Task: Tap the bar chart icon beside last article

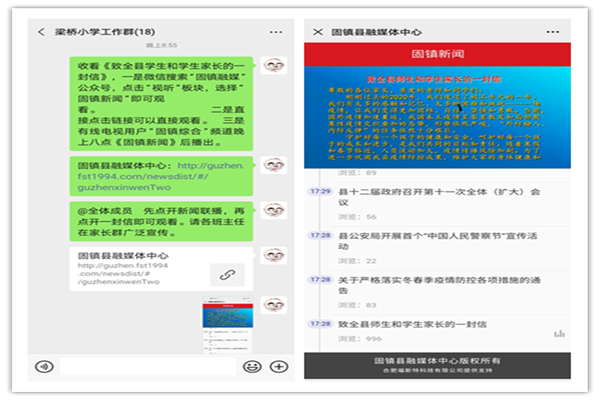Action: pyautogui.click(x=559, y=333)
